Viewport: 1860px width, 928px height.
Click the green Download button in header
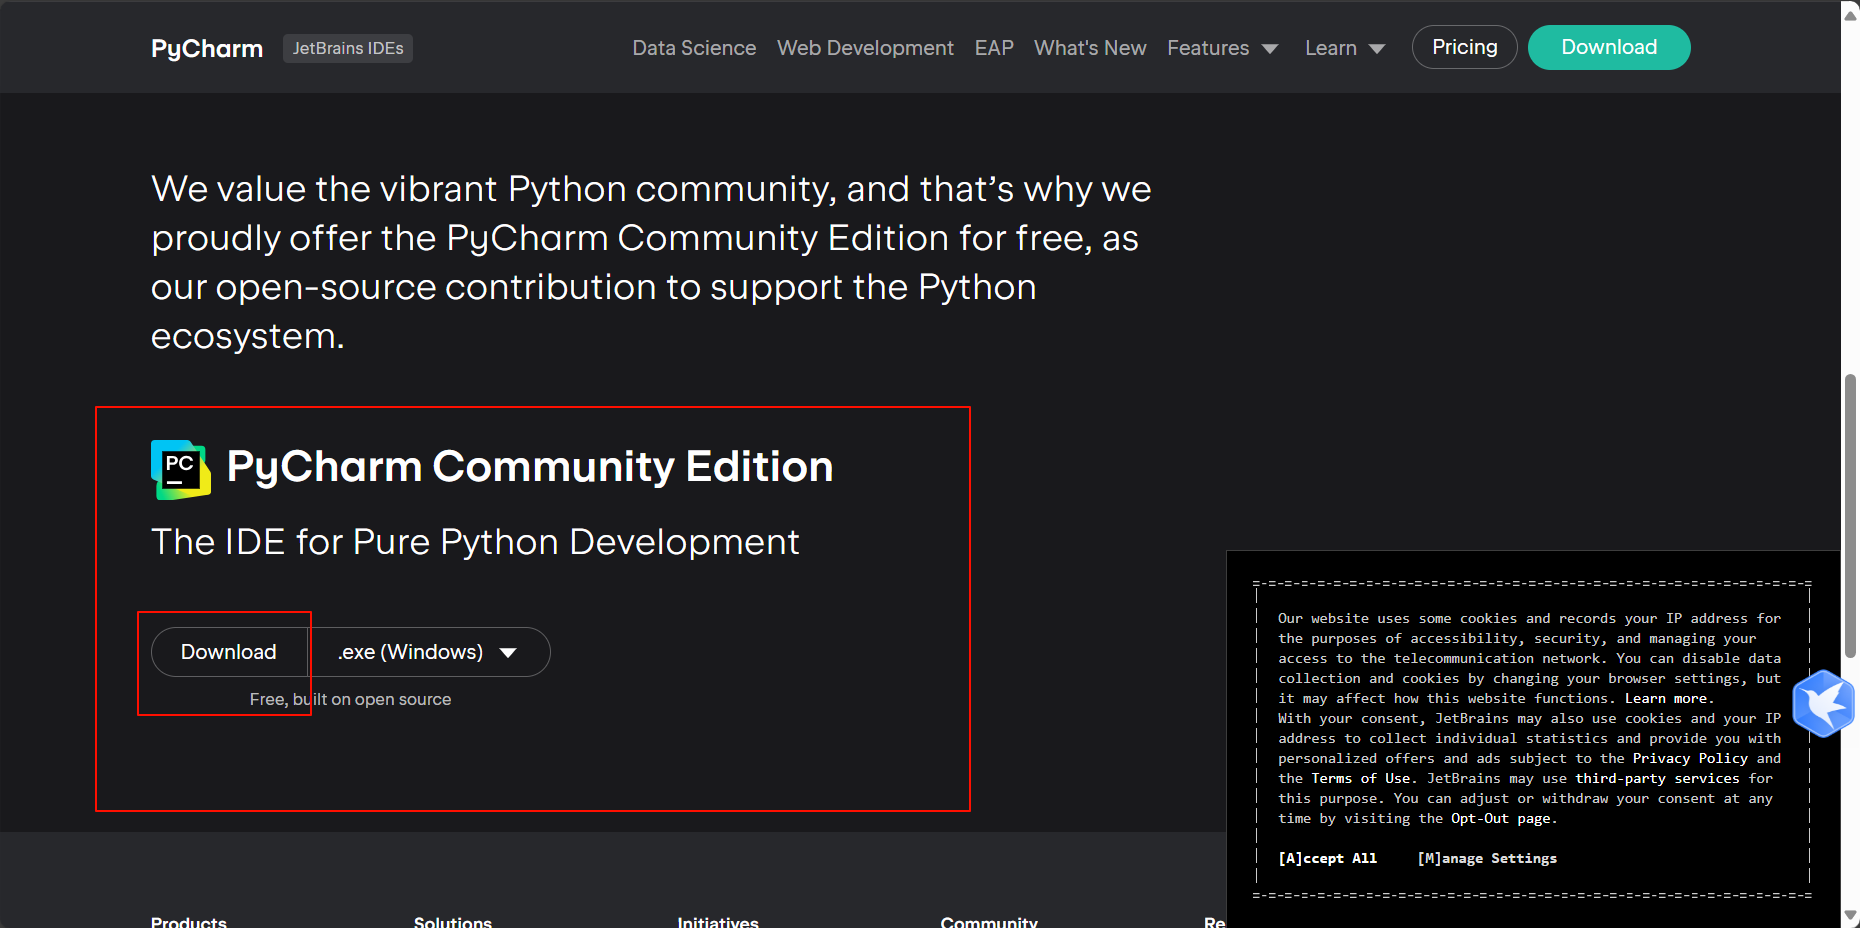pyautogui.click(x=1609, y=47)
